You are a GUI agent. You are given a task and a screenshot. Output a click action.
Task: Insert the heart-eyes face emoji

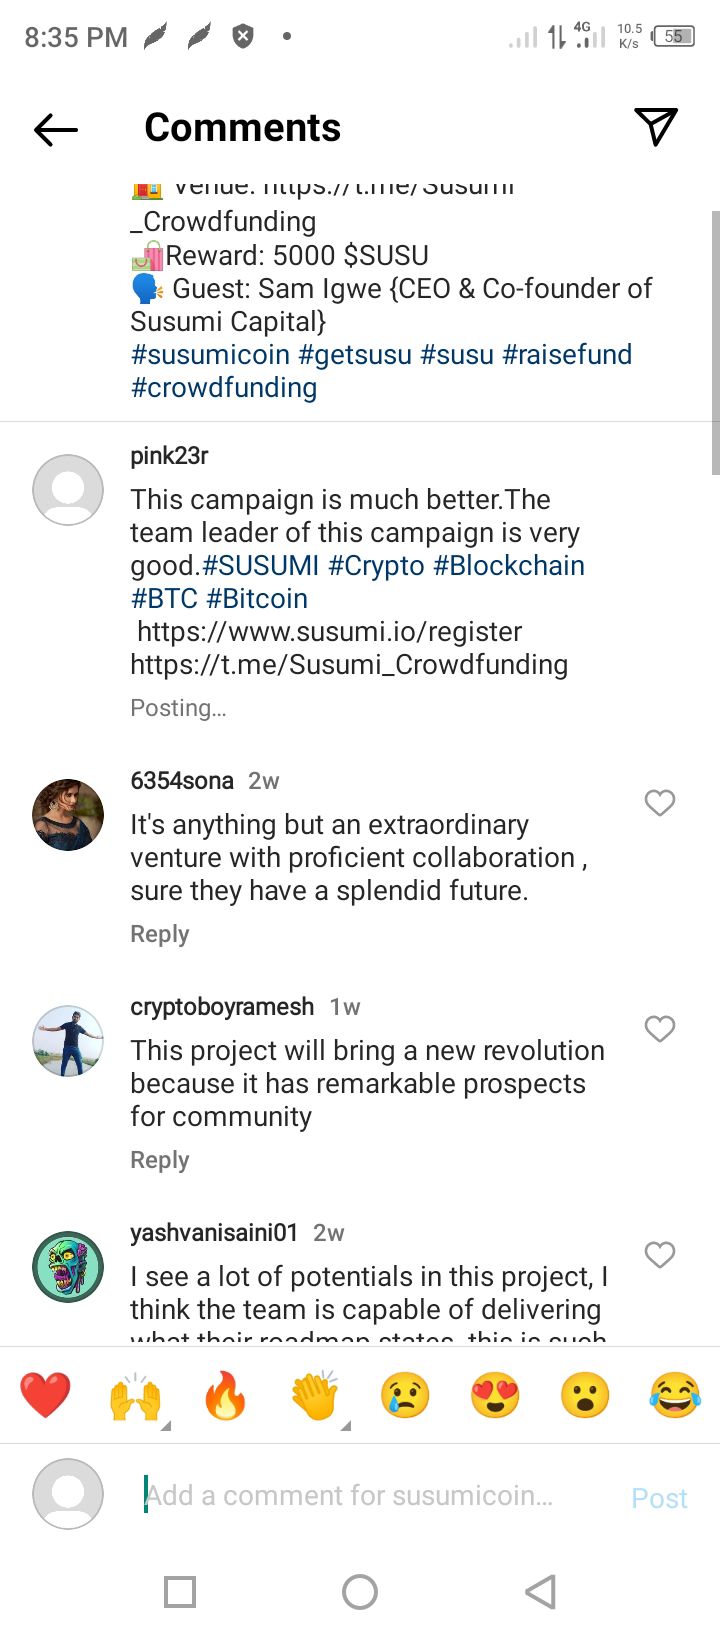point(495,1395)
